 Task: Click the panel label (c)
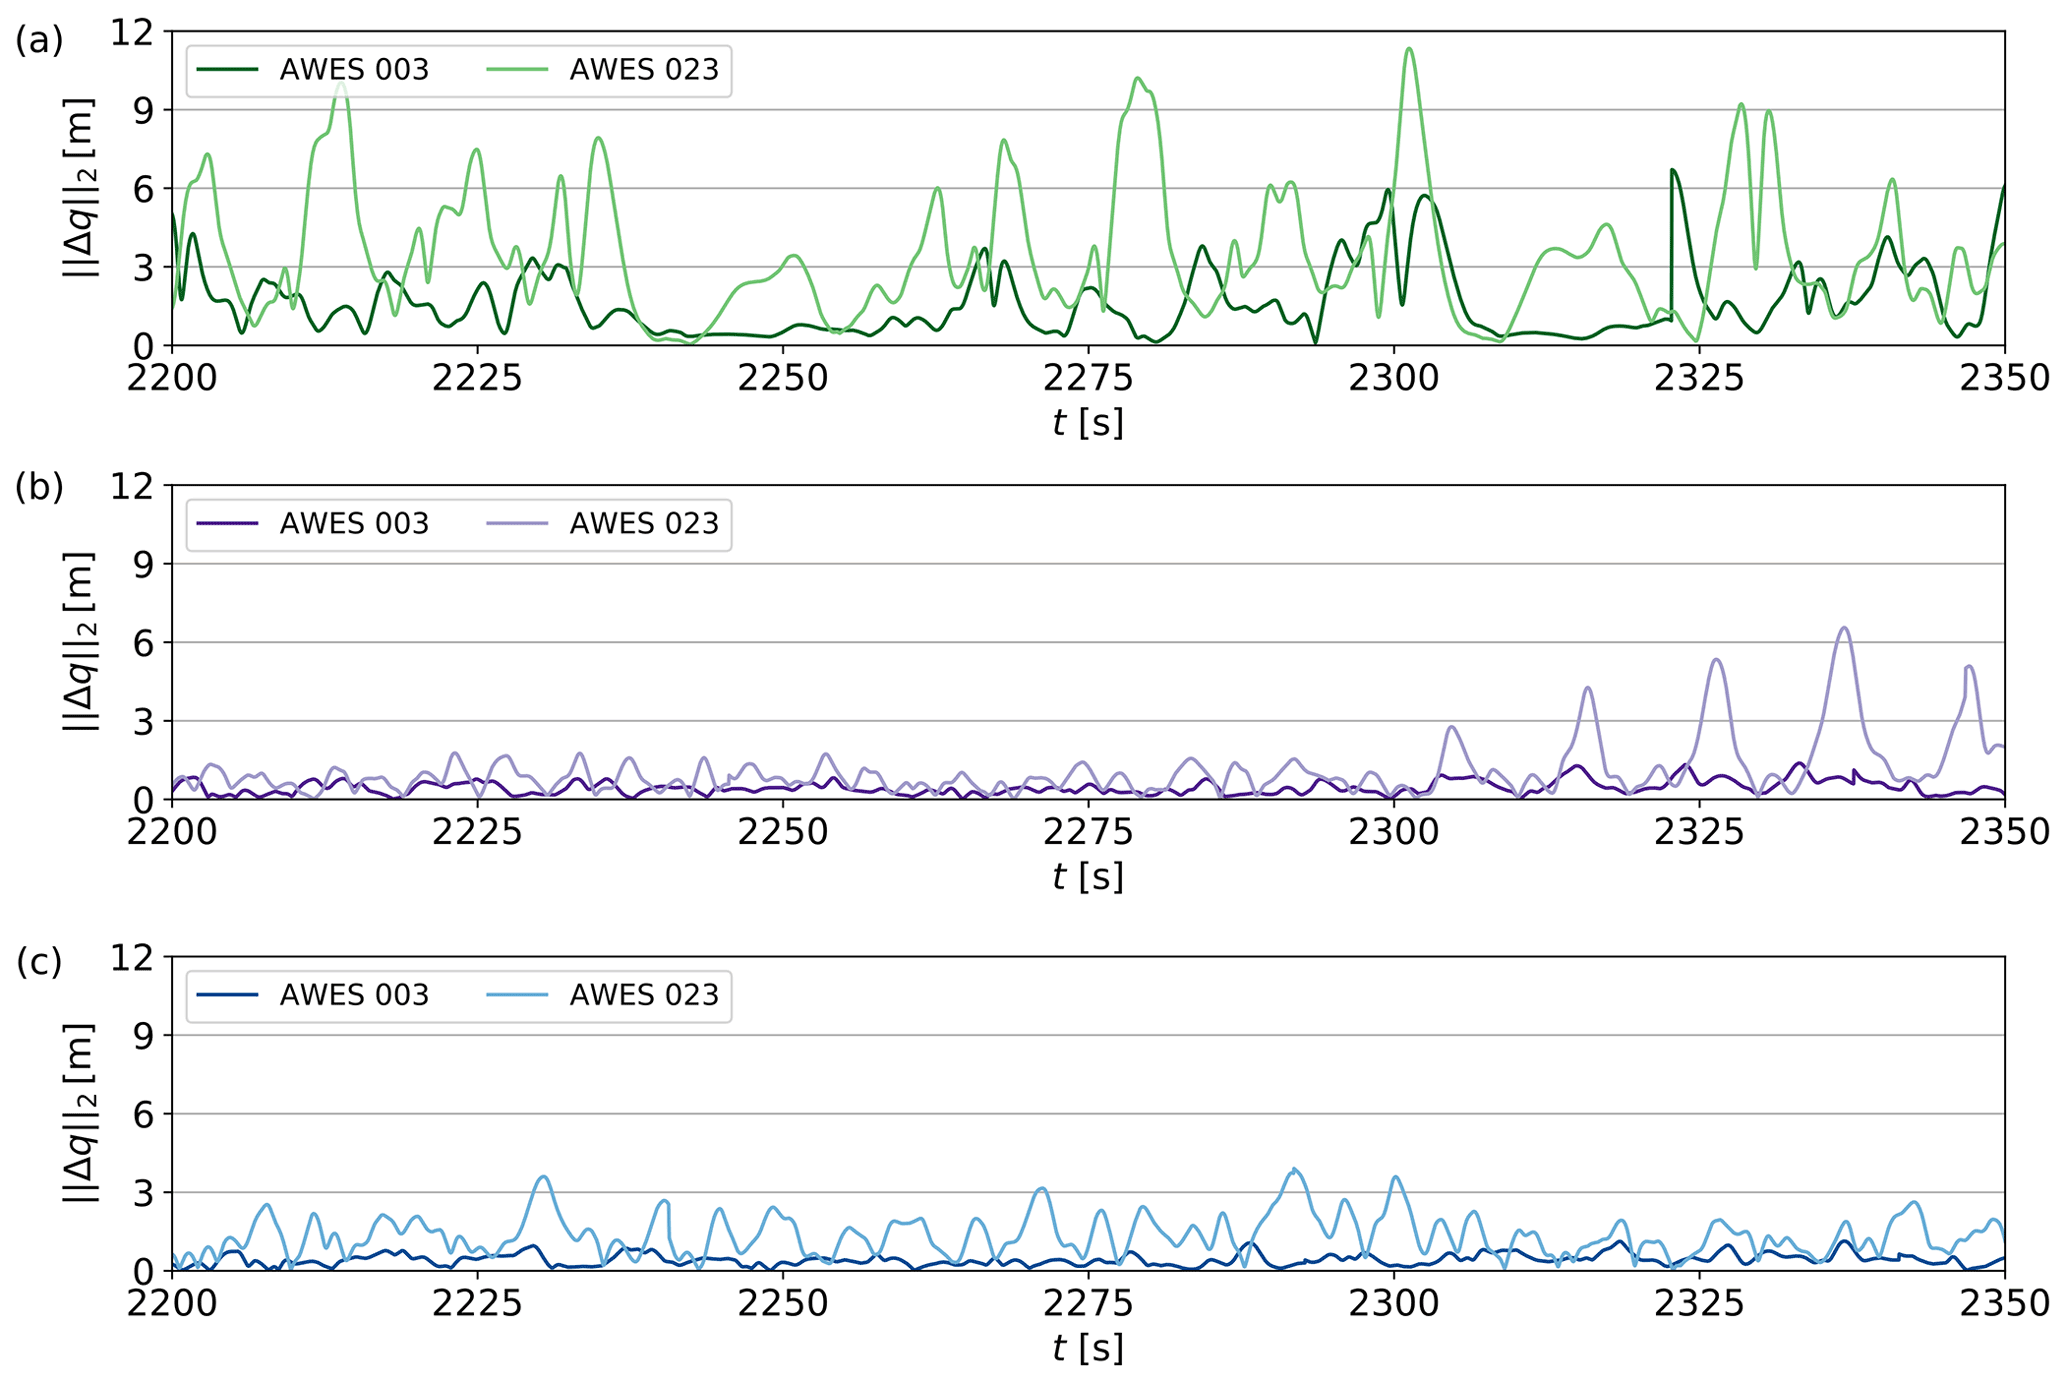click(39, 962)
